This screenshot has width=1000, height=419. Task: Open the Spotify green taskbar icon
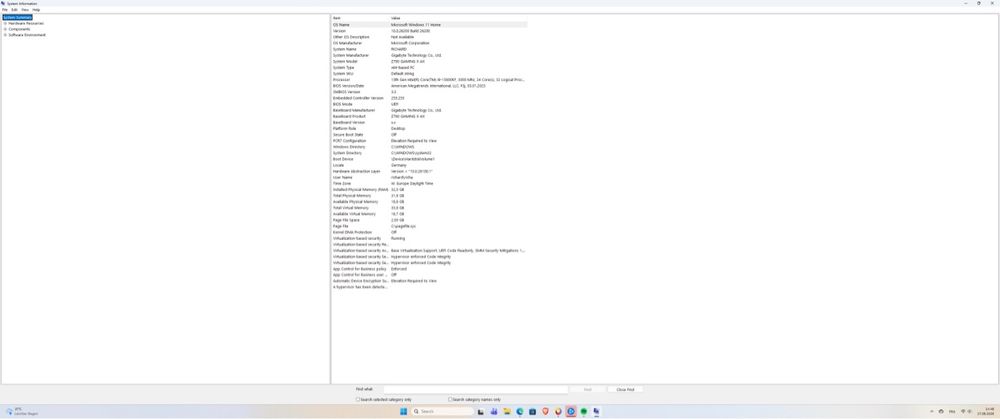coord(584,411)
